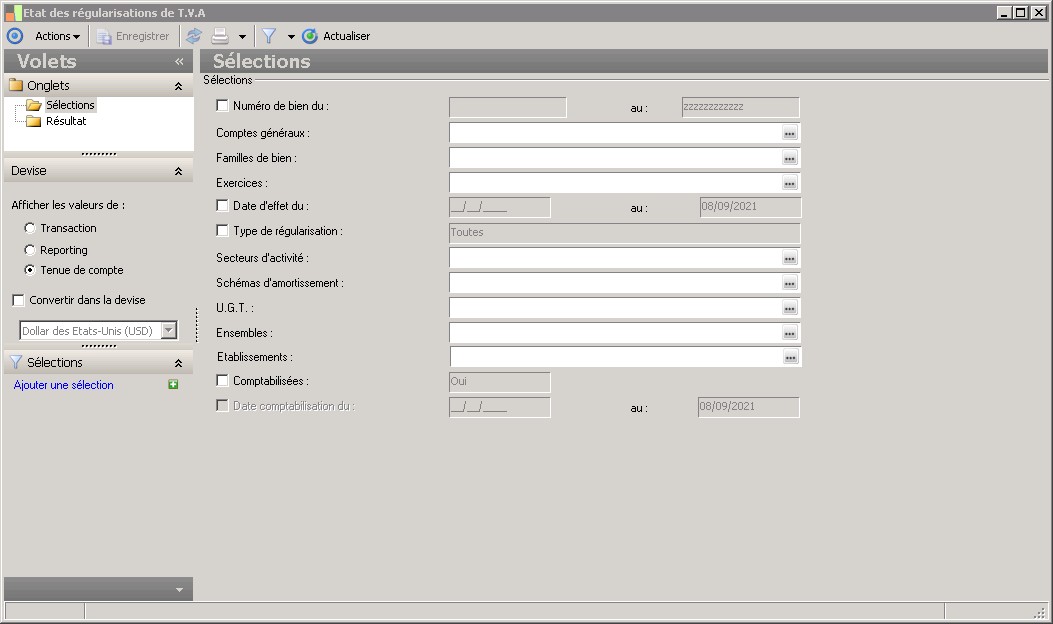
Task: Select the Reporting radio button
Action: tap(30, 250)
